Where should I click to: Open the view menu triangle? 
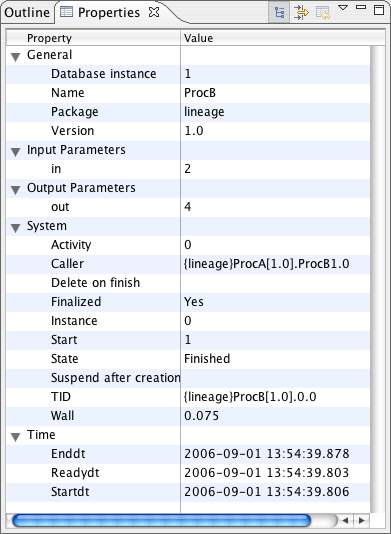[343, 7]
